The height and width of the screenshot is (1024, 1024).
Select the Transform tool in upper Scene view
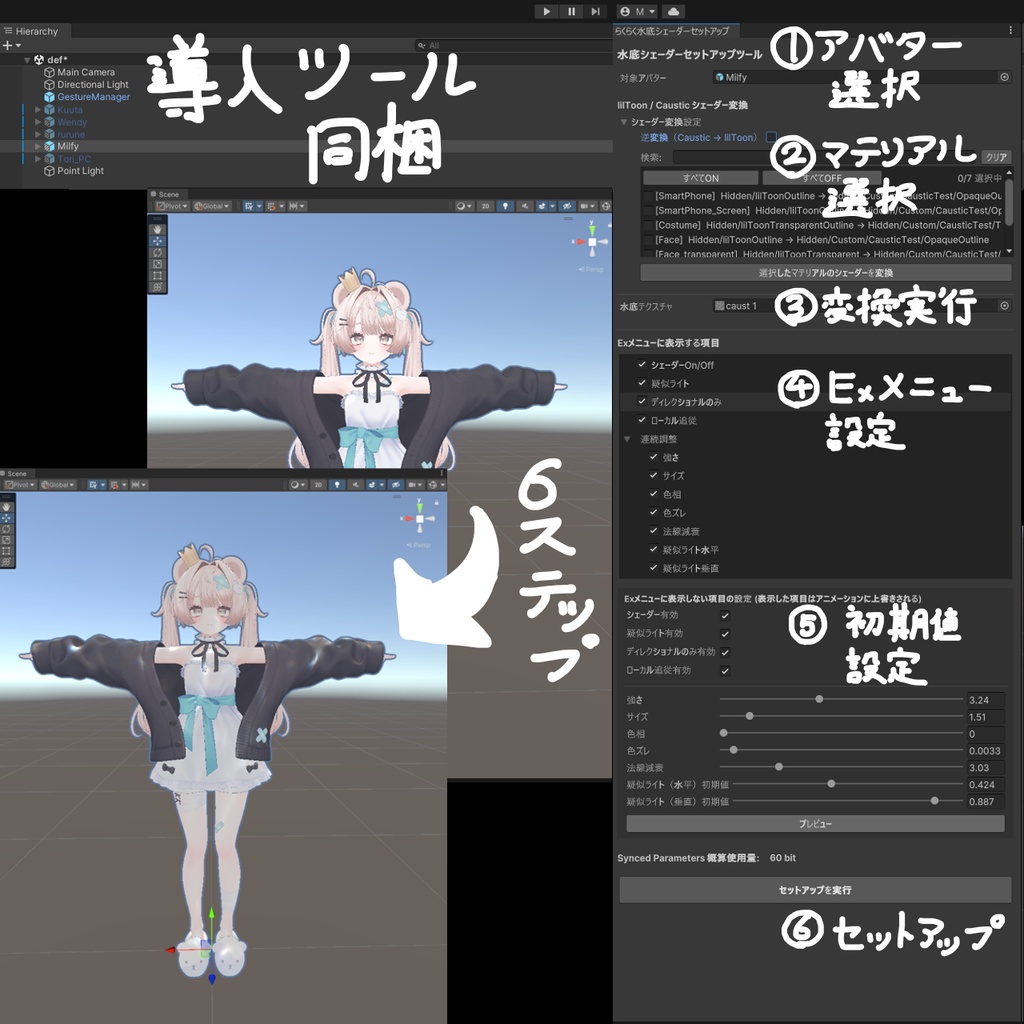pos(157,287)
